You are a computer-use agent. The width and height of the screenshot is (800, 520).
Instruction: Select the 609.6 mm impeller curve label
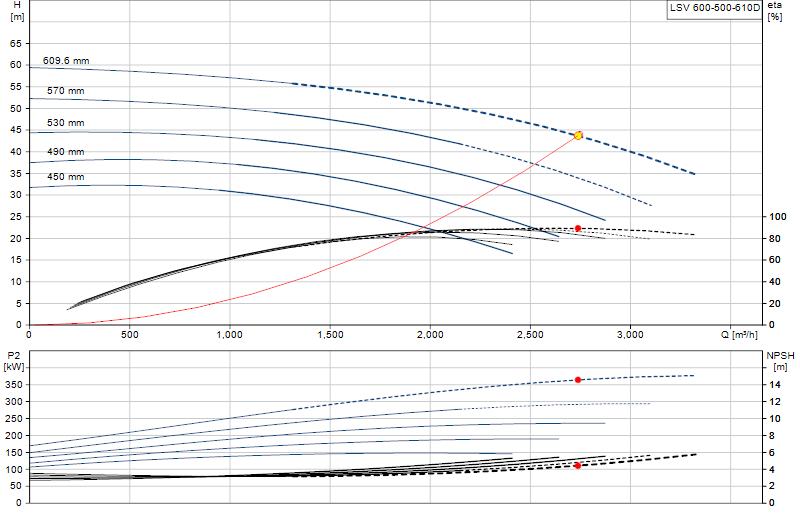(66, 61)
